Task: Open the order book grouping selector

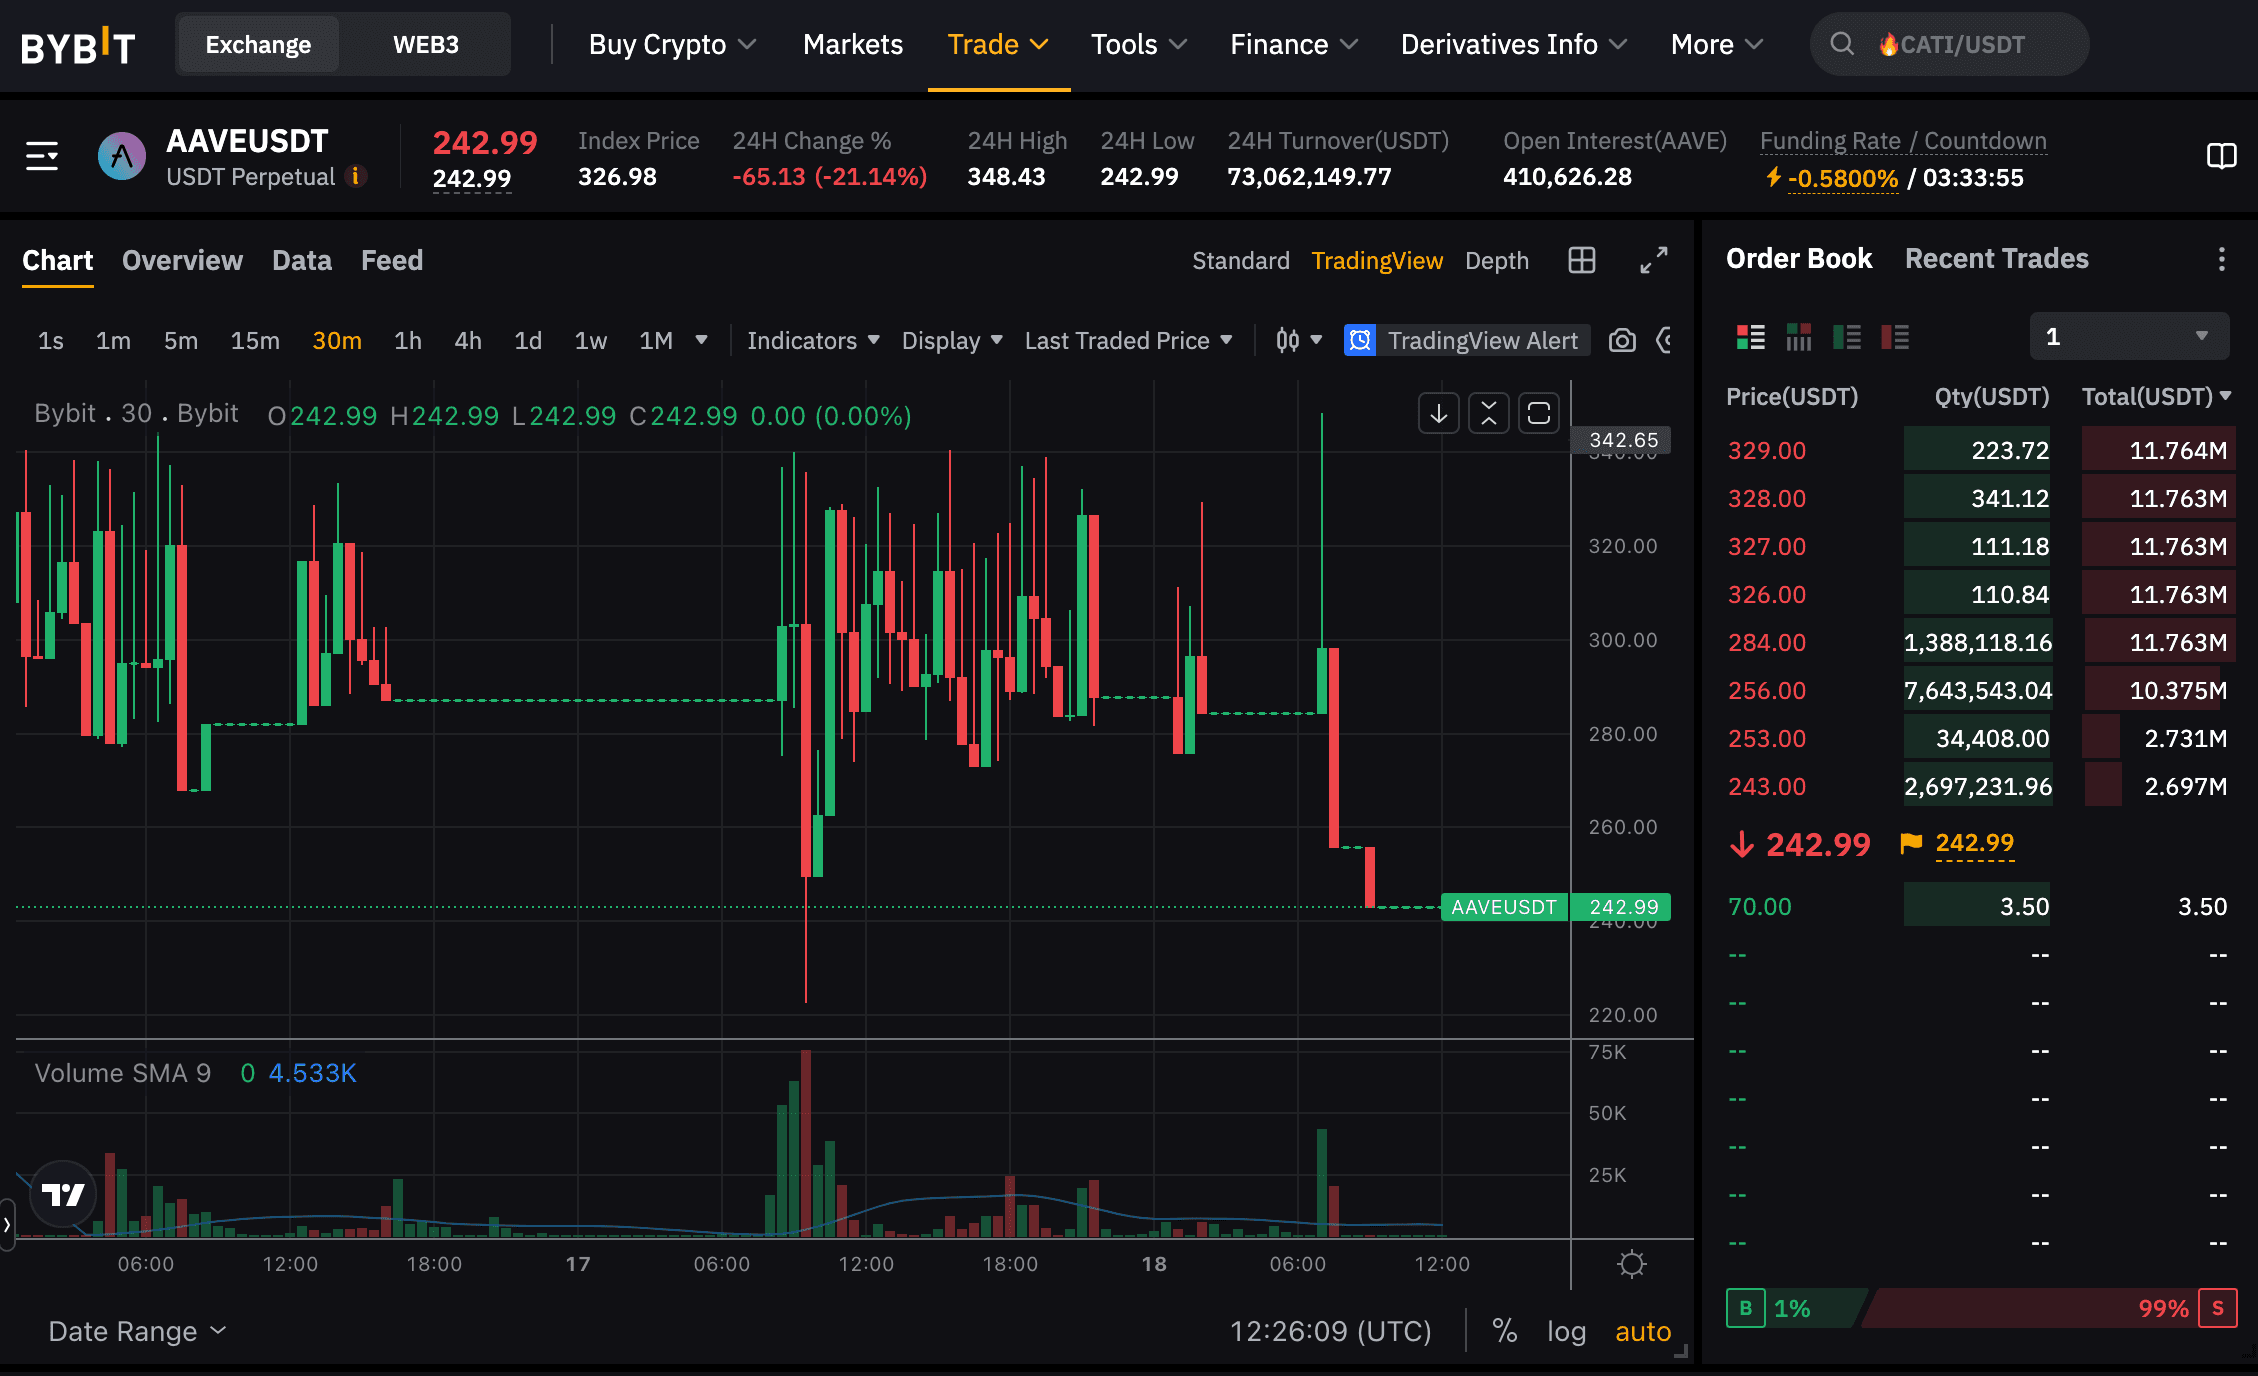Action: click(2129, 336)
